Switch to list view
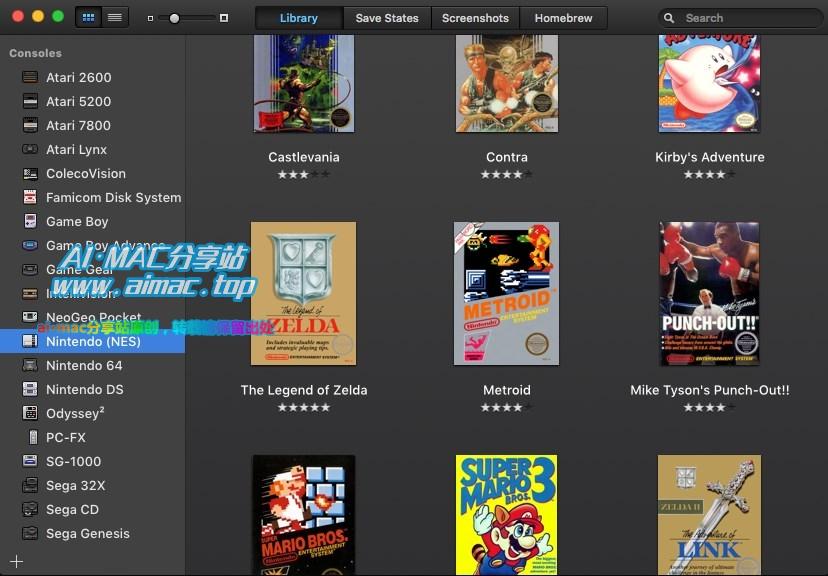 (x=115, y=17)
